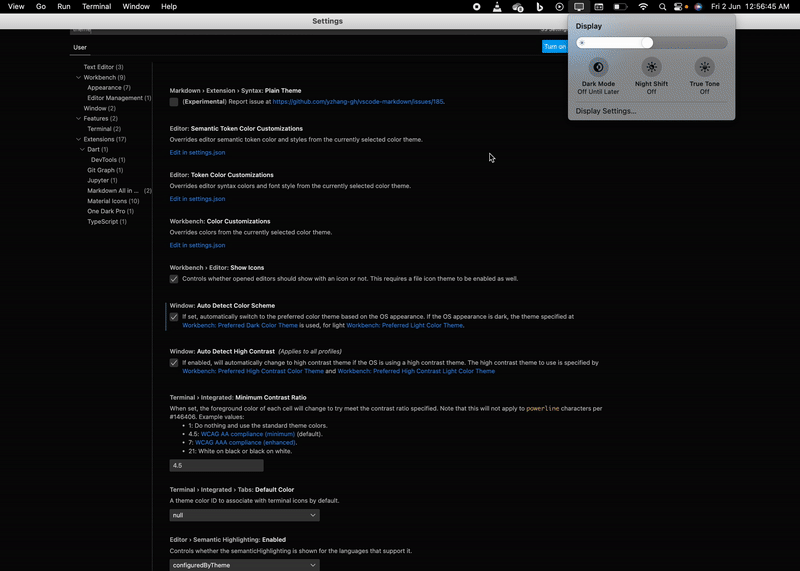This screenshot has height=571, width=800.
Task: Click the display brightness slider knob
Action: point(647,43)
